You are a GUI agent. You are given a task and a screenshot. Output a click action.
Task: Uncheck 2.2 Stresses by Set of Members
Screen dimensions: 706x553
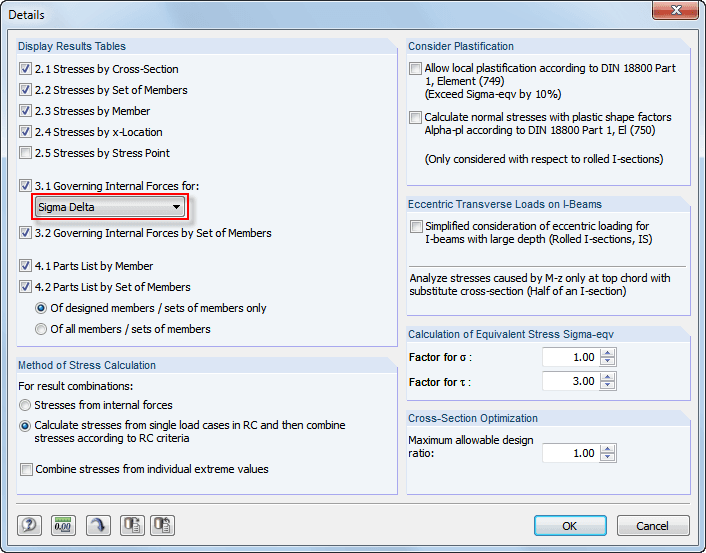25,90
